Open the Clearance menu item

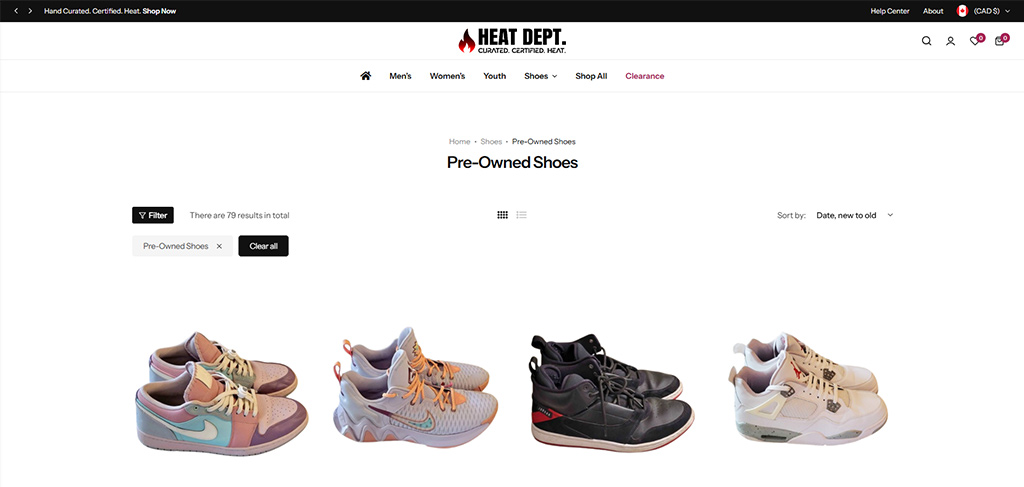click(x=645, y=76)
